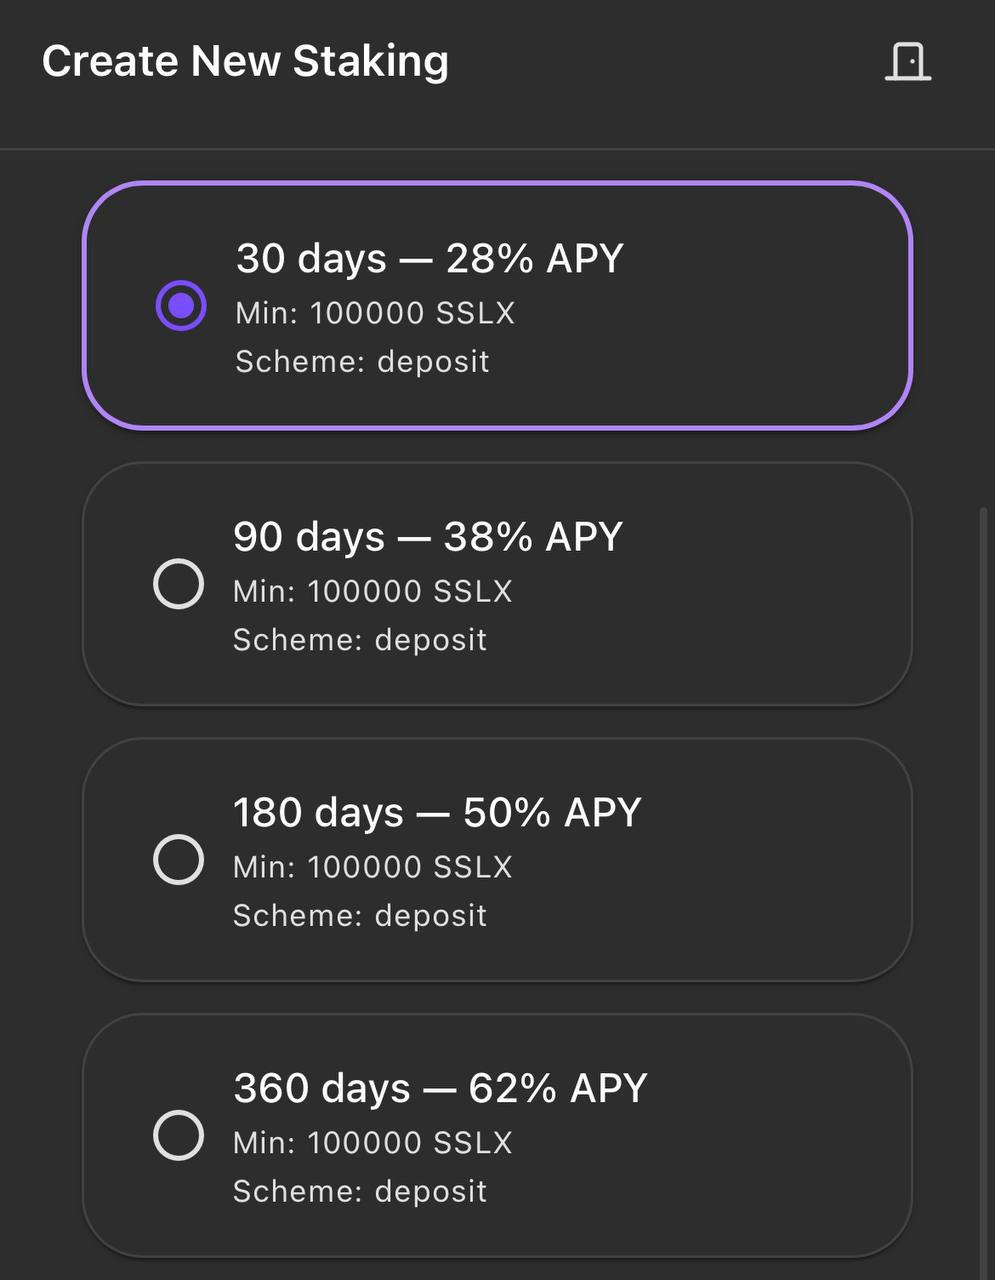Select the 30 days radio button
The height and width of the screenshot is (1280, 995).
coord(181,306)
